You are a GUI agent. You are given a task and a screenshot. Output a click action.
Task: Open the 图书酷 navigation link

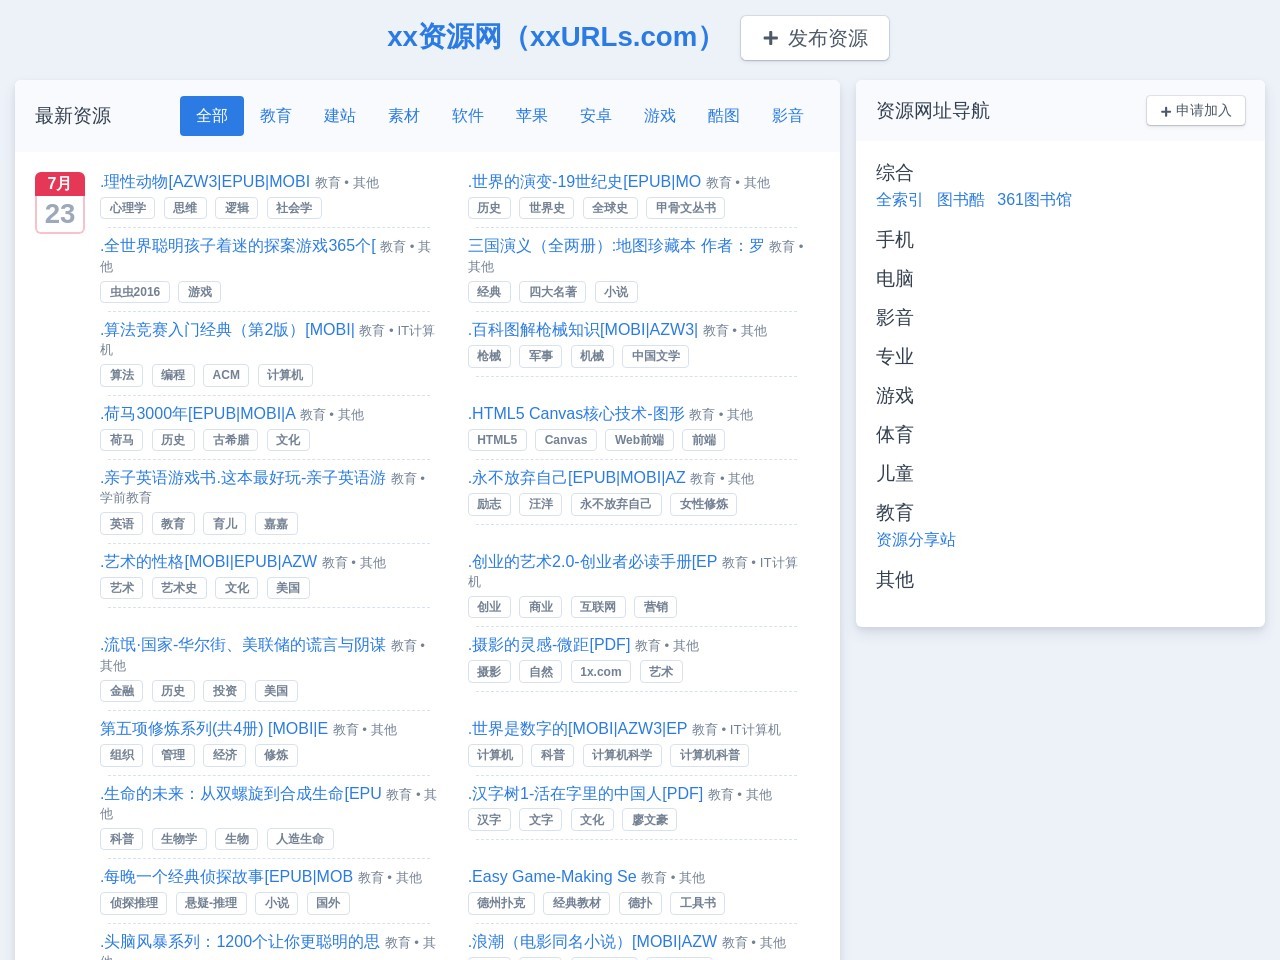960,200
